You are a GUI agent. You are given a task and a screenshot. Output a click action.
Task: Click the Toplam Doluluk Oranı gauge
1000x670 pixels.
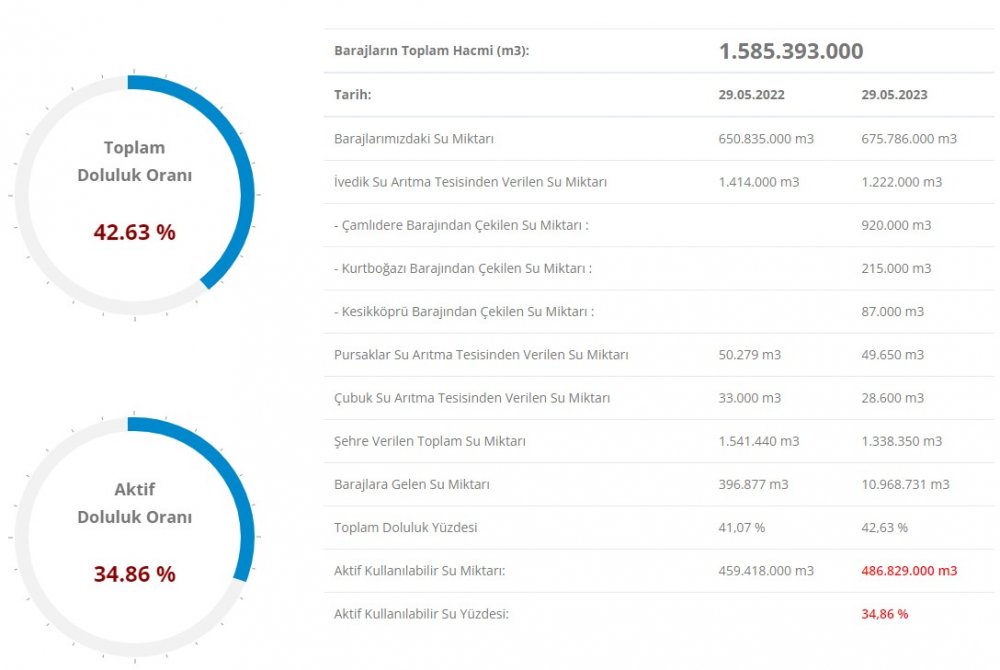click(x=135, y=194)
